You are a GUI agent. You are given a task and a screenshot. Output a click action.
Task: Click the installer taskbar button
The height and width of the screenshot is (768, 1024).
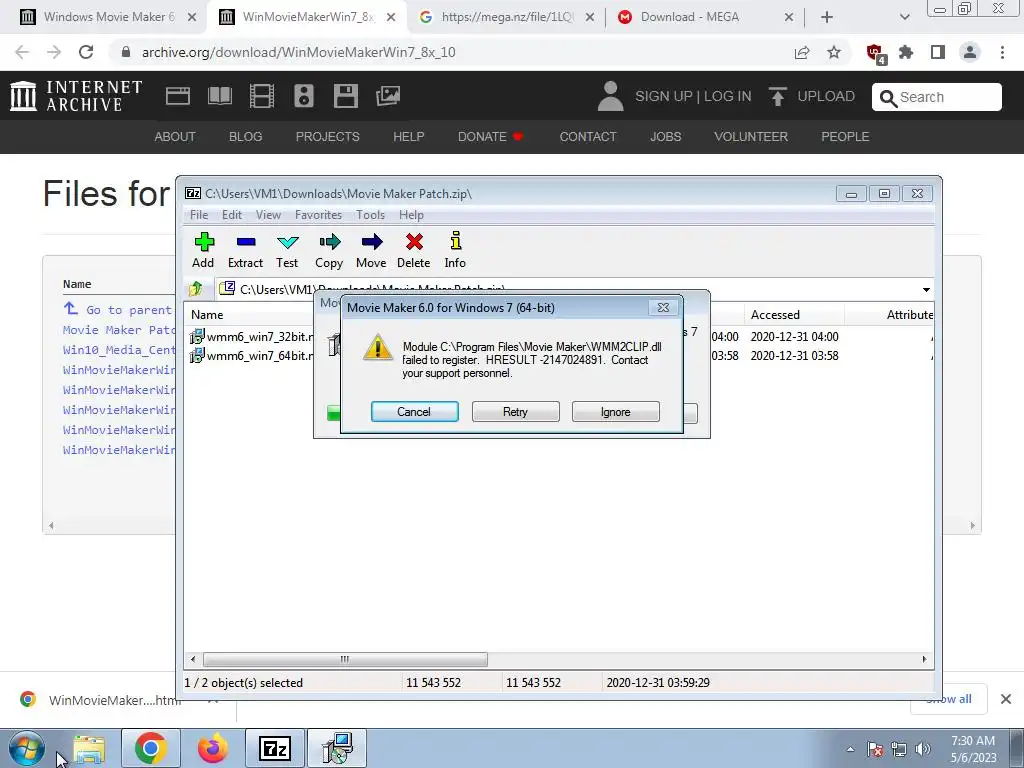point(337,748)
